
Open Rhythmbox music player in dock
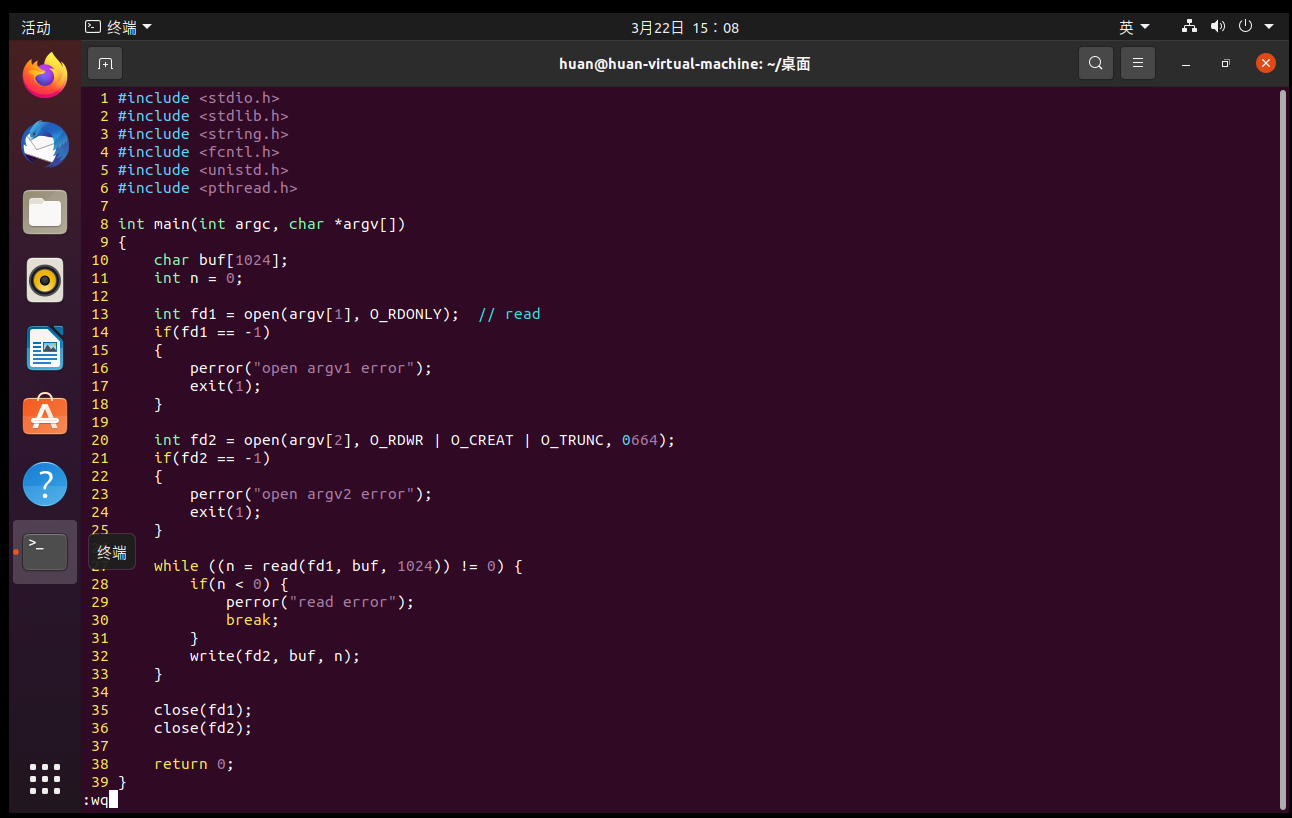[45, 280]
